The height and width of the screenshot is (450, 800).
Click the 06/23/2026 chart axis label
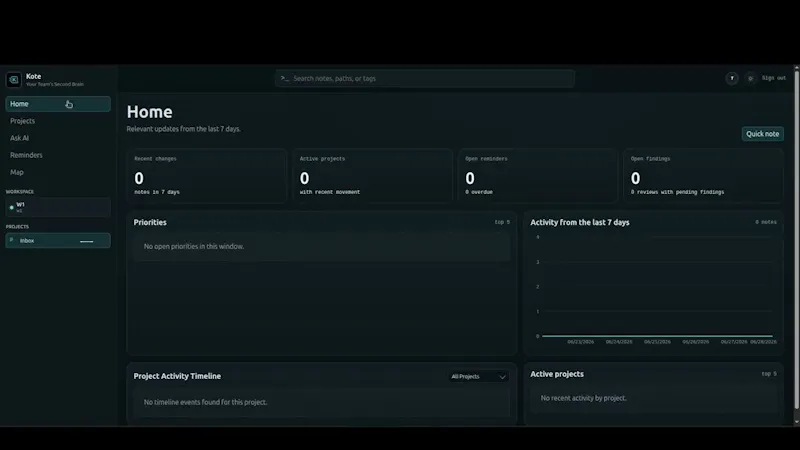[x=581, y=342]
